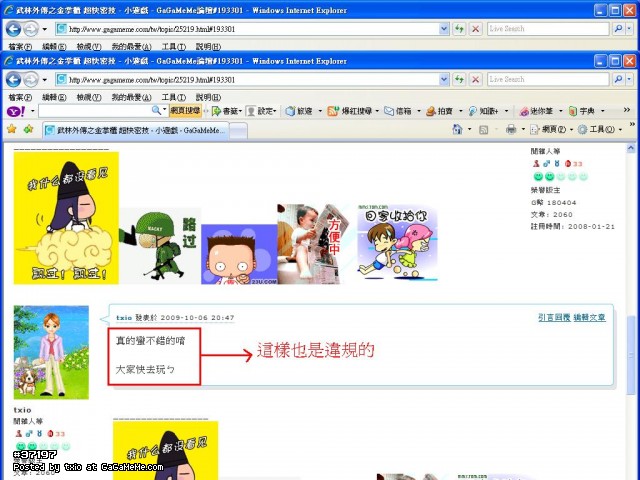Click the Stop loading icon

click(x=475, y=79)
